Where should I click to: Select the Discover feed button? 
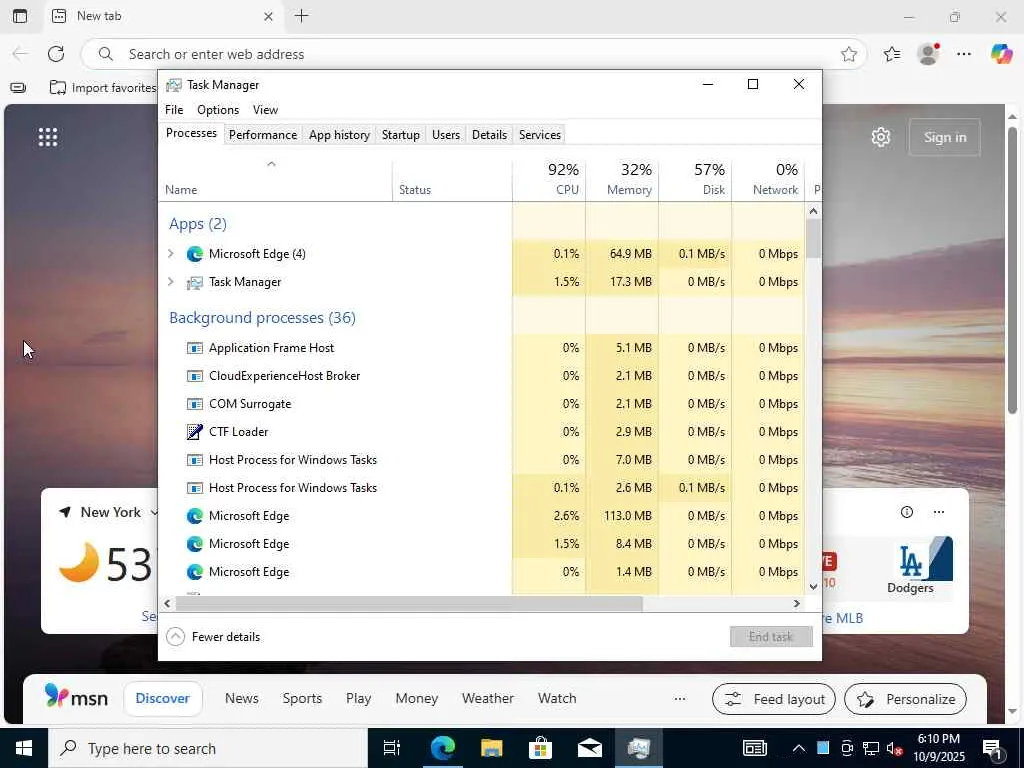pos(163,699)
